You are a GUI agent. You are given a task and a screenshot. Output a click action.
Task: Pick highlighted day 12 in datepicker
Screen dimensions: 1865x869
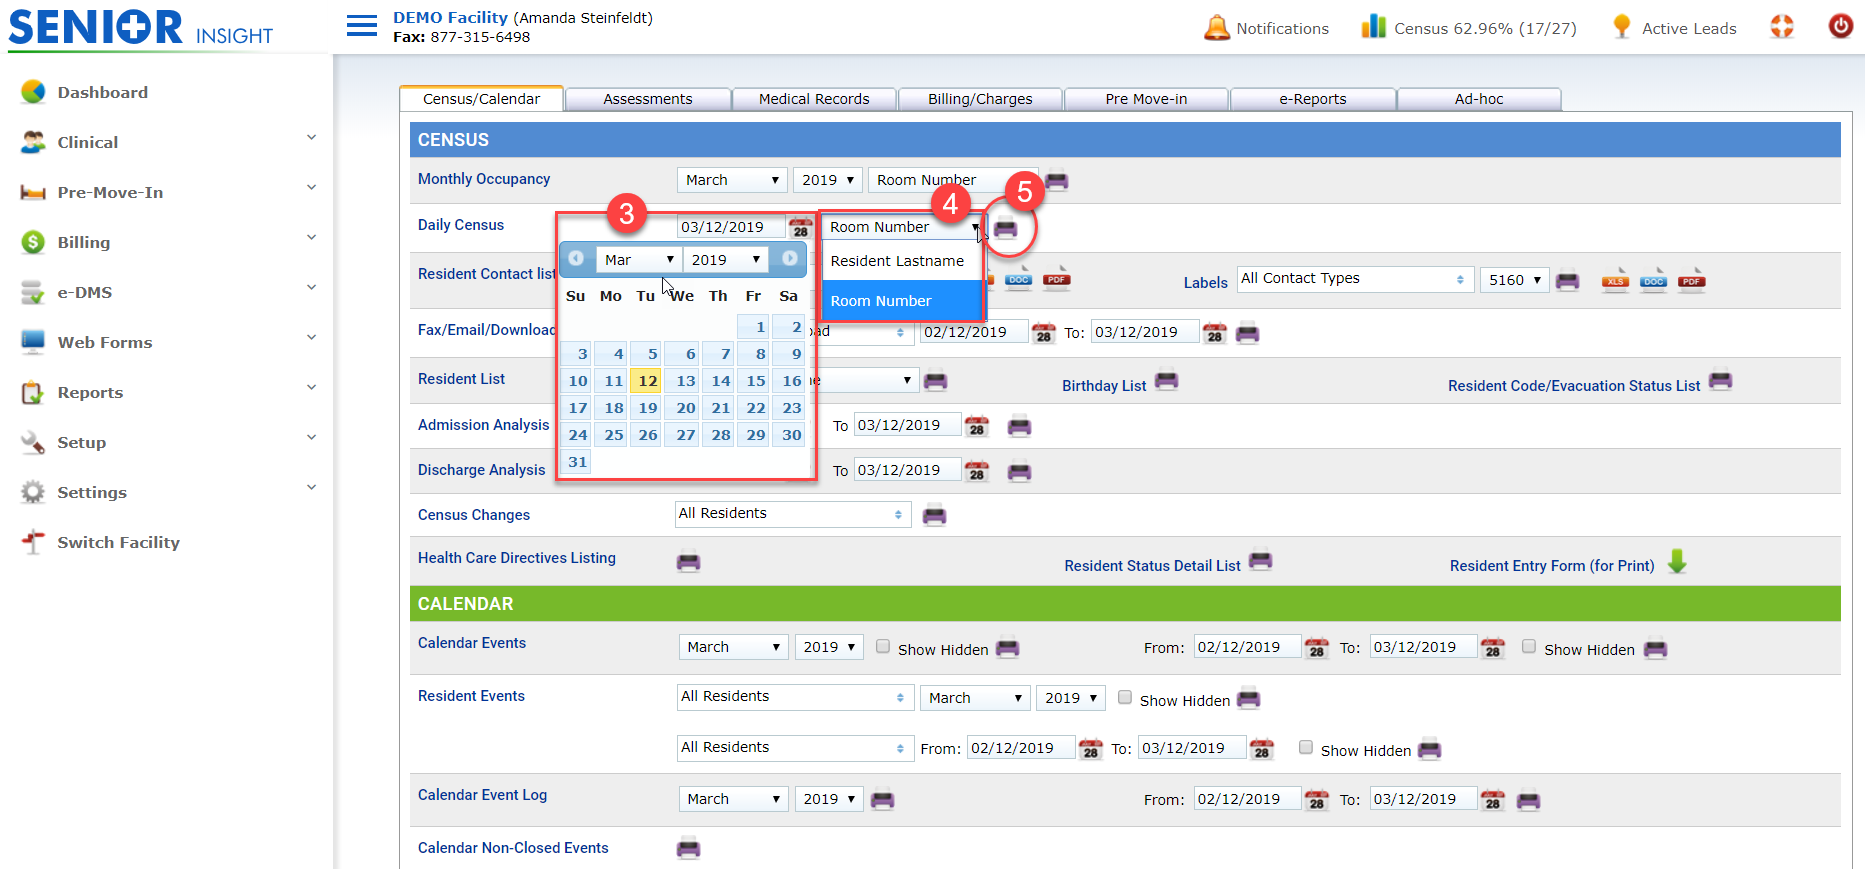pos(648,381)
